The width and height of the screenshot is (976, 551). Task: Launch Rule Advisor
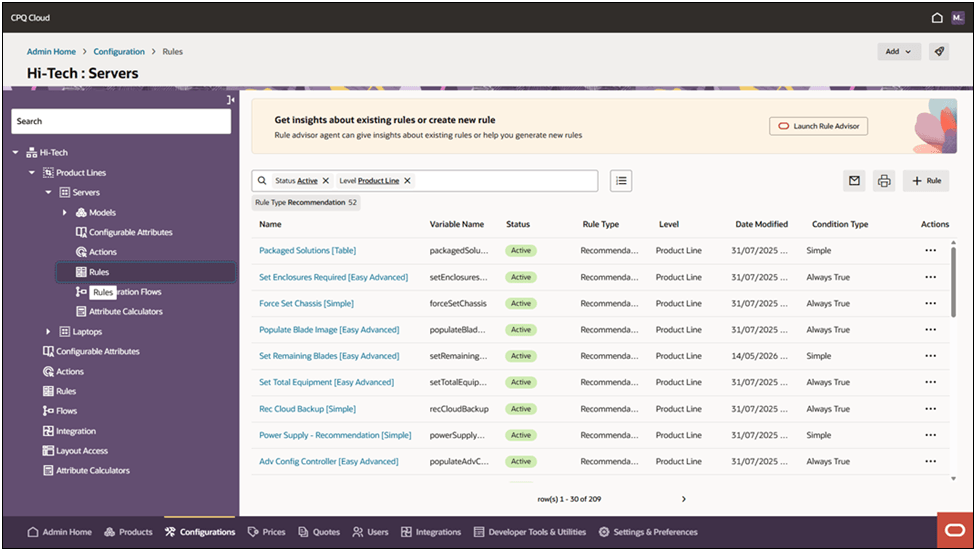tap(819, 126)
